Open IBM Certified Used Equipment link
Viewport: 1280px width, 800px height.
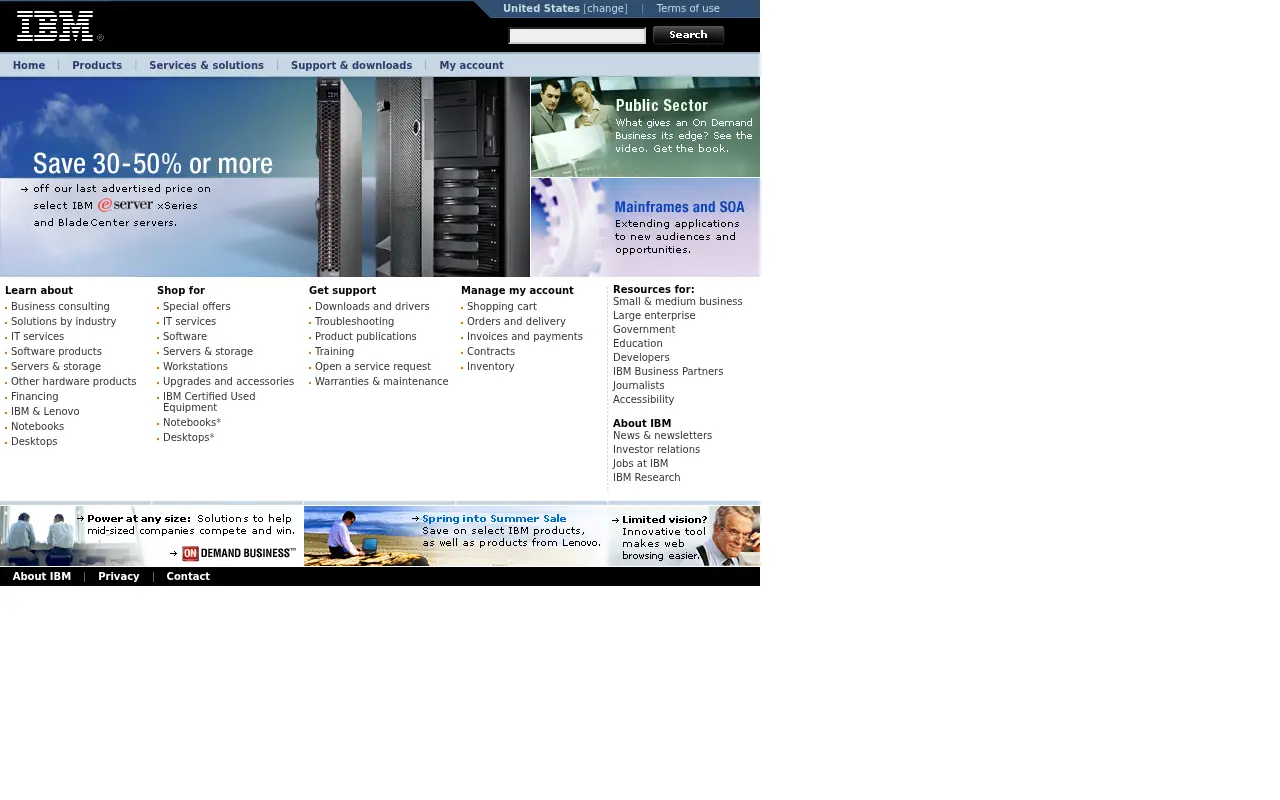coord(209,402)
